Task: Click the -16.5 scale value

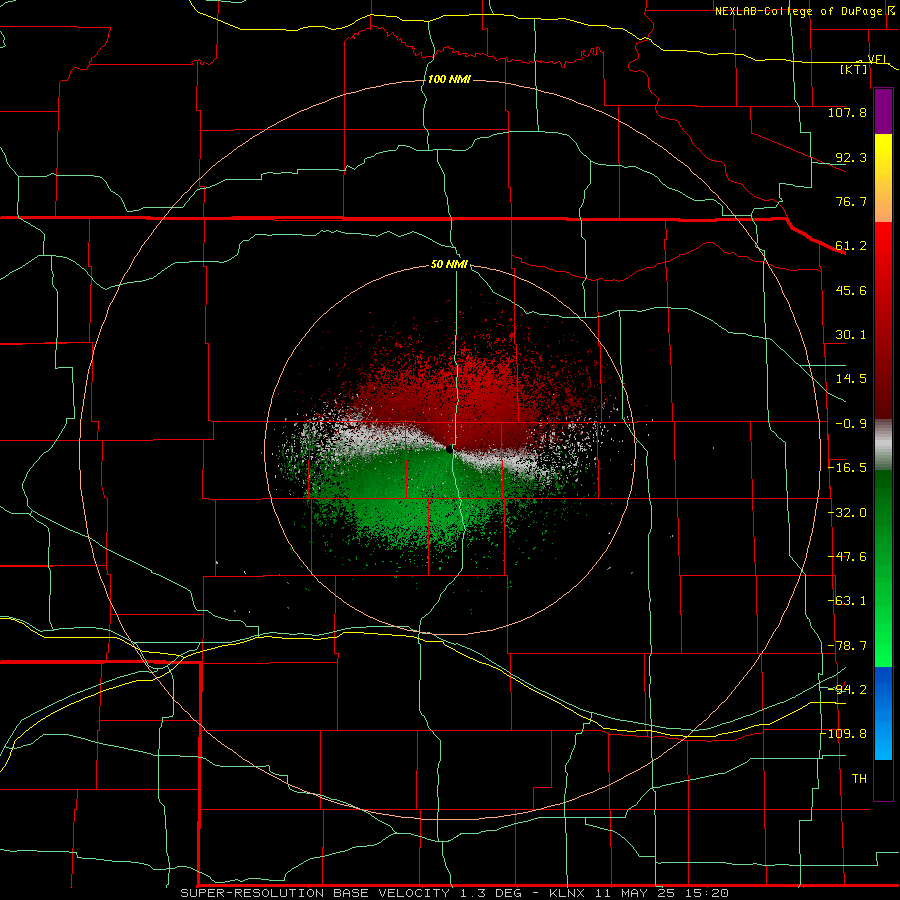Action: [x=848, y=468]
